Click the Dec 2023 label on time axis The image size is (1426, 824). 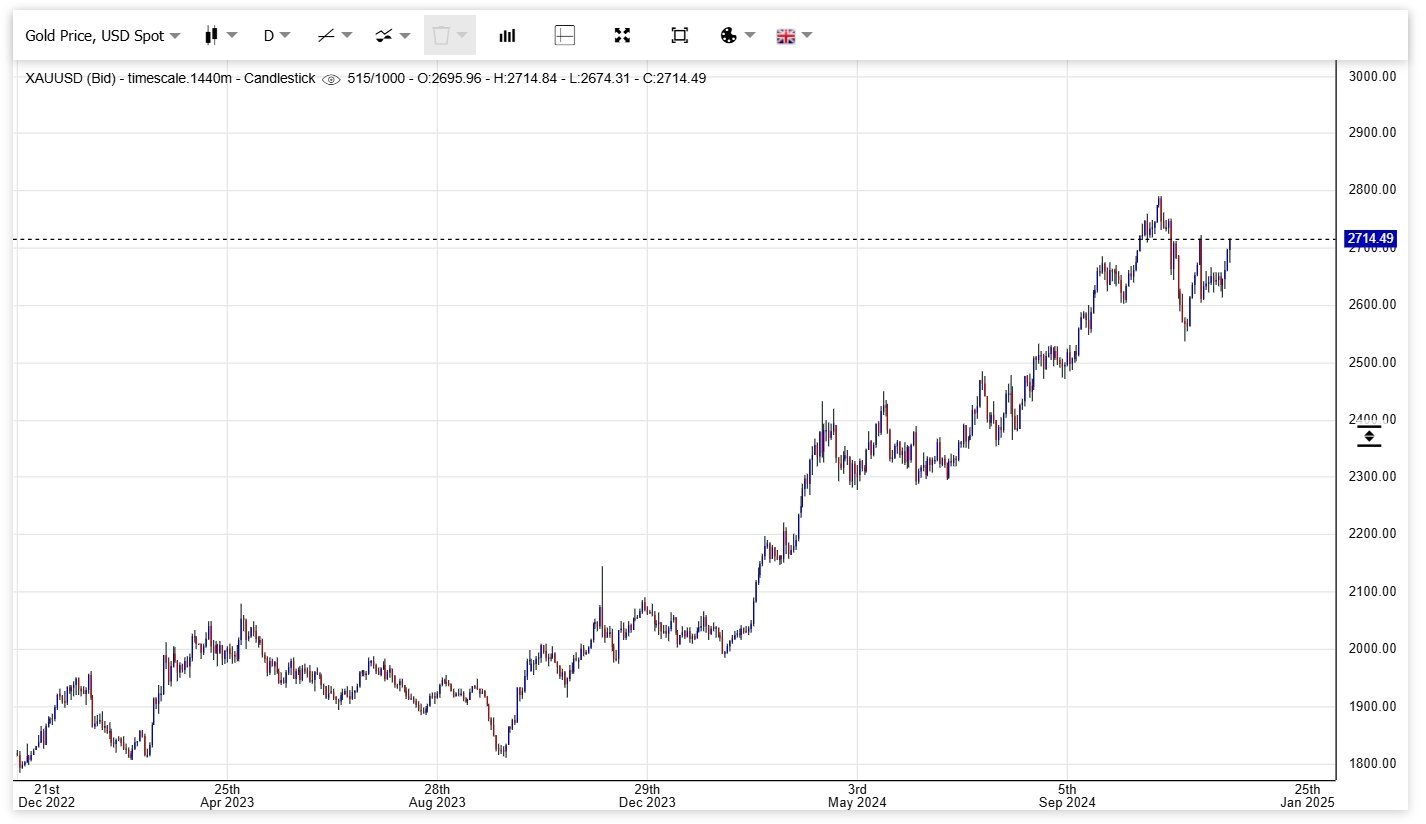coord(647,802)
